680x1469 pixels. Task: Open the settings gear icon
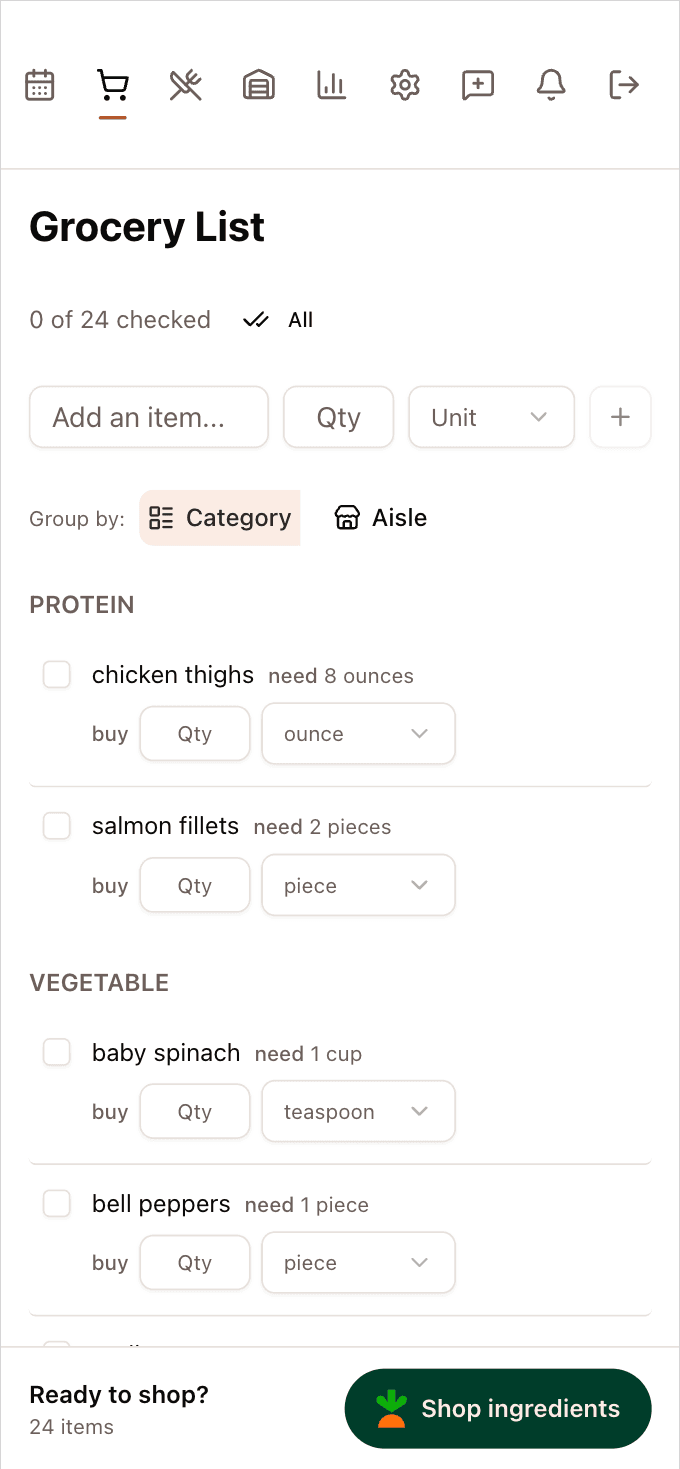click(x=404, y=85)
